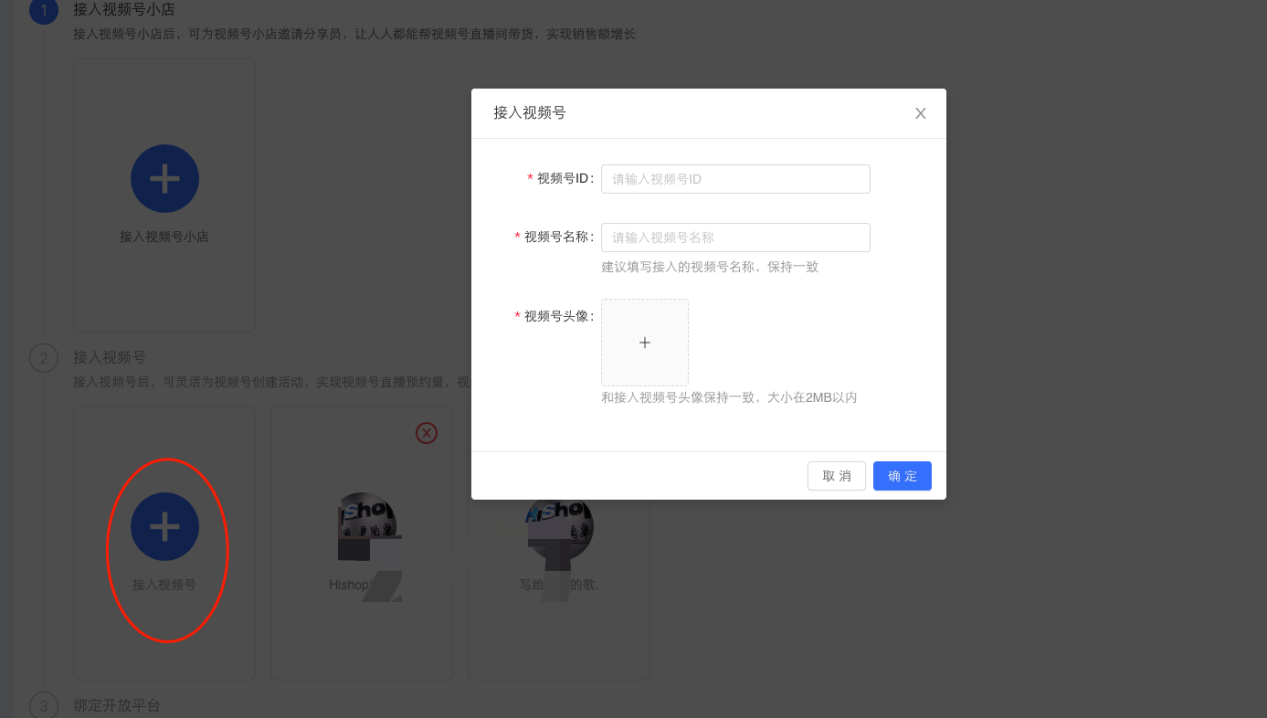Click the blue plus icon above 接入视频号
The image size is (1267, 718).
(164, 526)
